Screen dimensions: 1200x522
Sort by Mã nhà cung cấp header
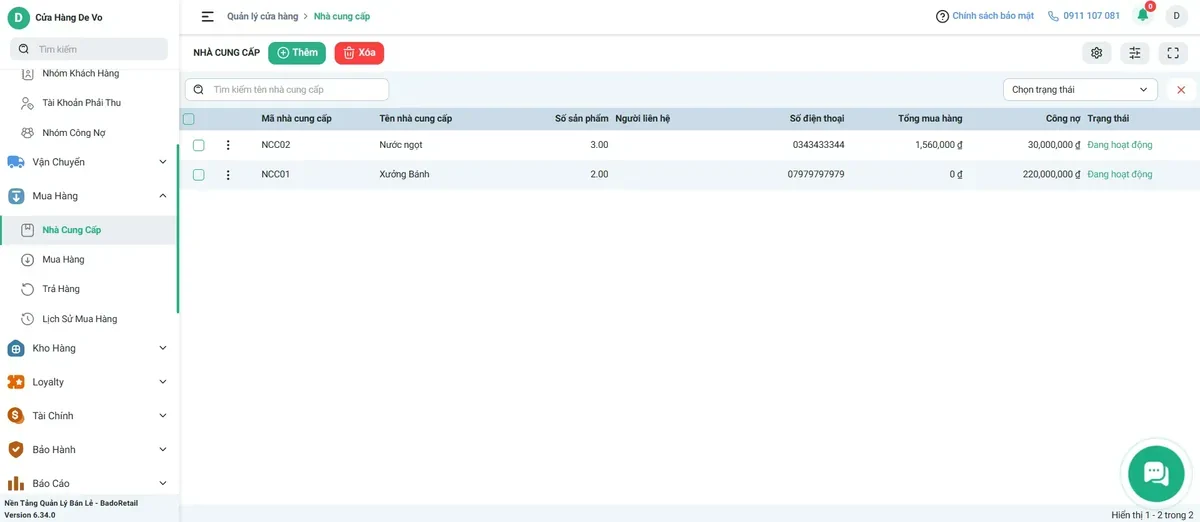(297, 119)
